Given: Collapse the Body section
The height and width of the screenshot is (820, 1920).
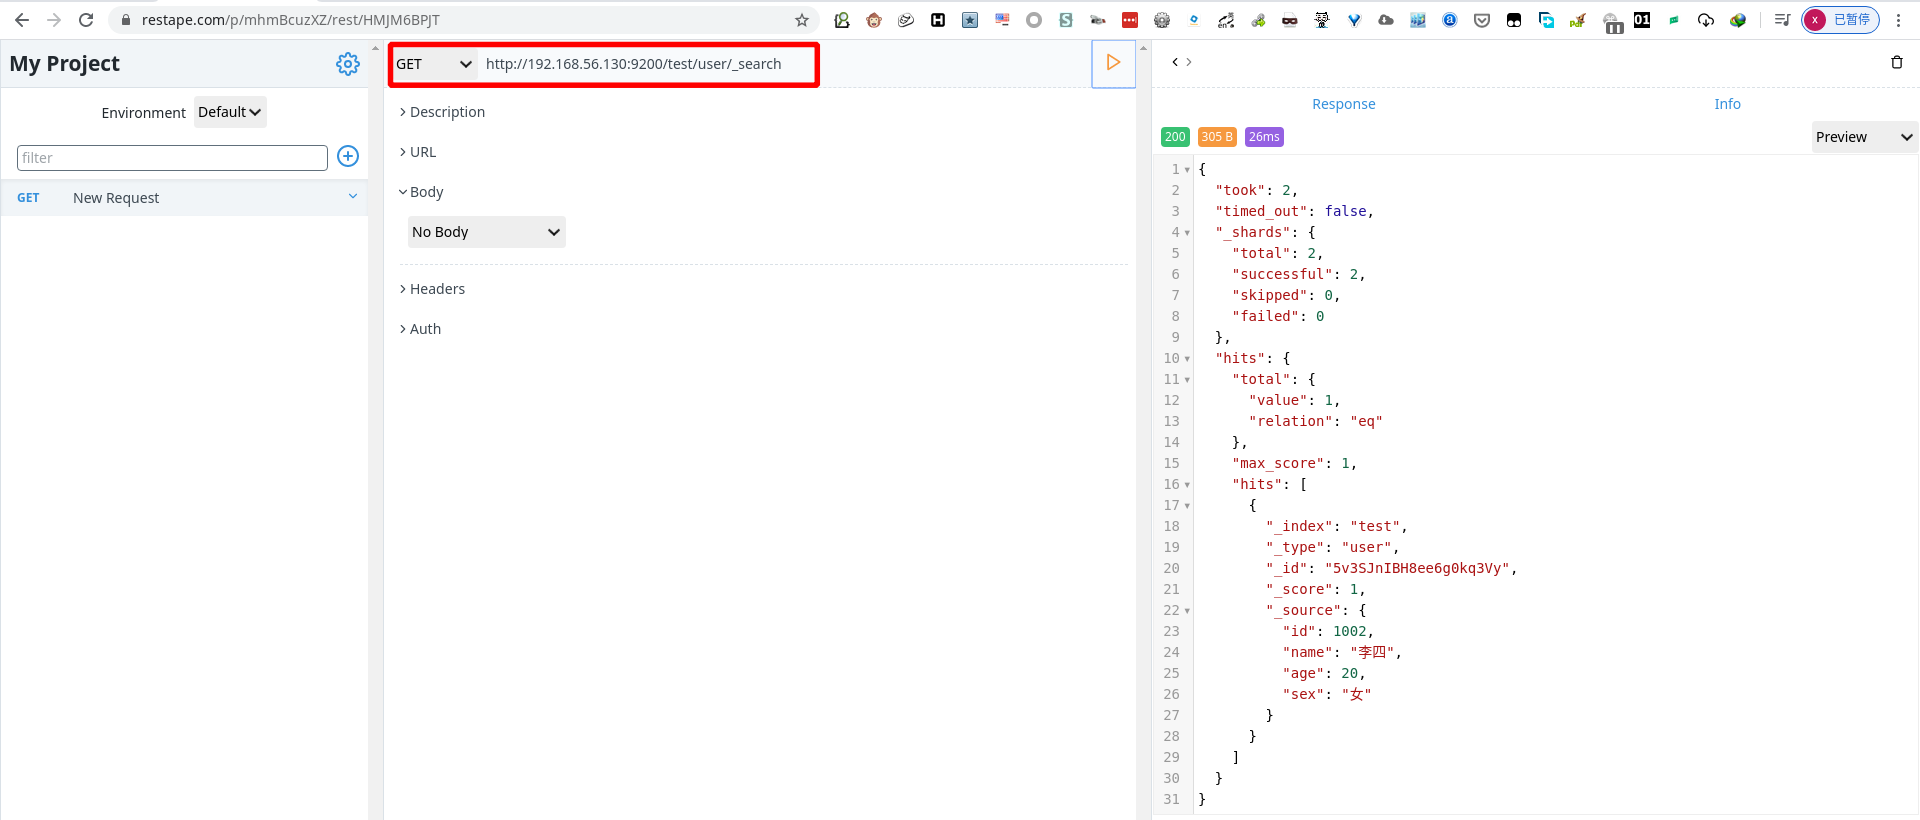Looking at the screenshot, I should [x=421, y=192].
